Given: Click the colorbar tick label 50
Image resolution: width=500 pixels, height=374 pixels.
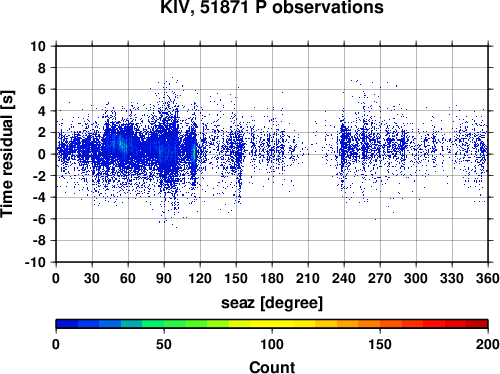Looking at the screenshot, I should (164, 344).
